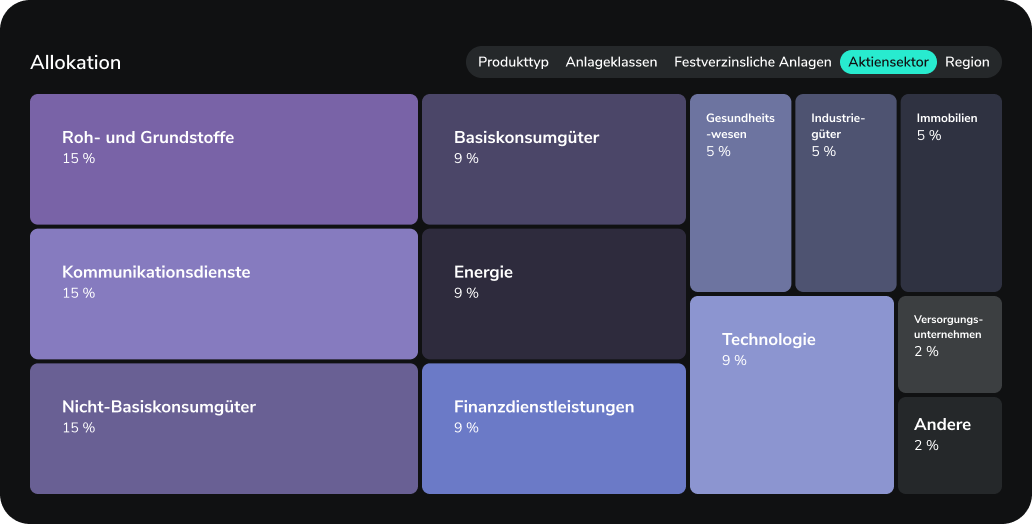1032x524 pixels.
Task: Click the Roh- und Grundstoffe tile
Action: tap(224, 159)
